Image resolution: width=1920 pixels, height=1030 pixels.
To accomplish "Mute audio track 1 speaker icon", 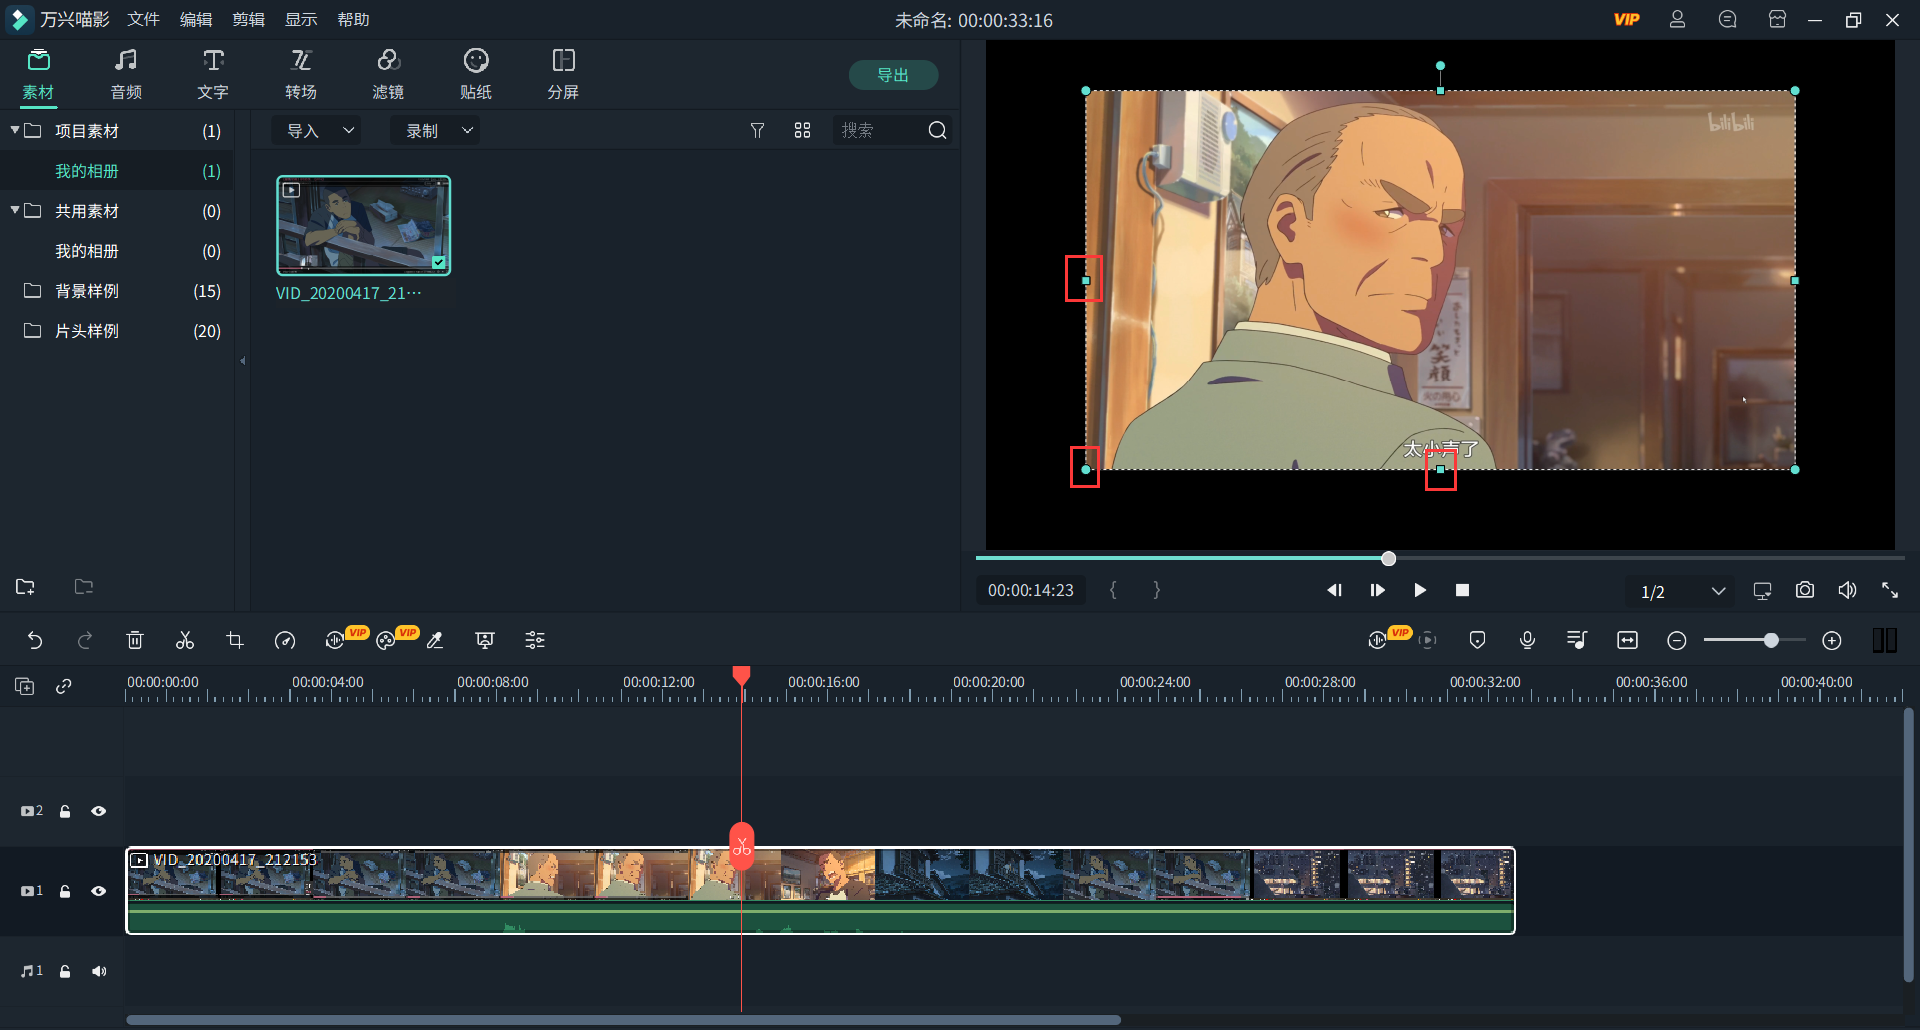I will click(x=98, y=971).
